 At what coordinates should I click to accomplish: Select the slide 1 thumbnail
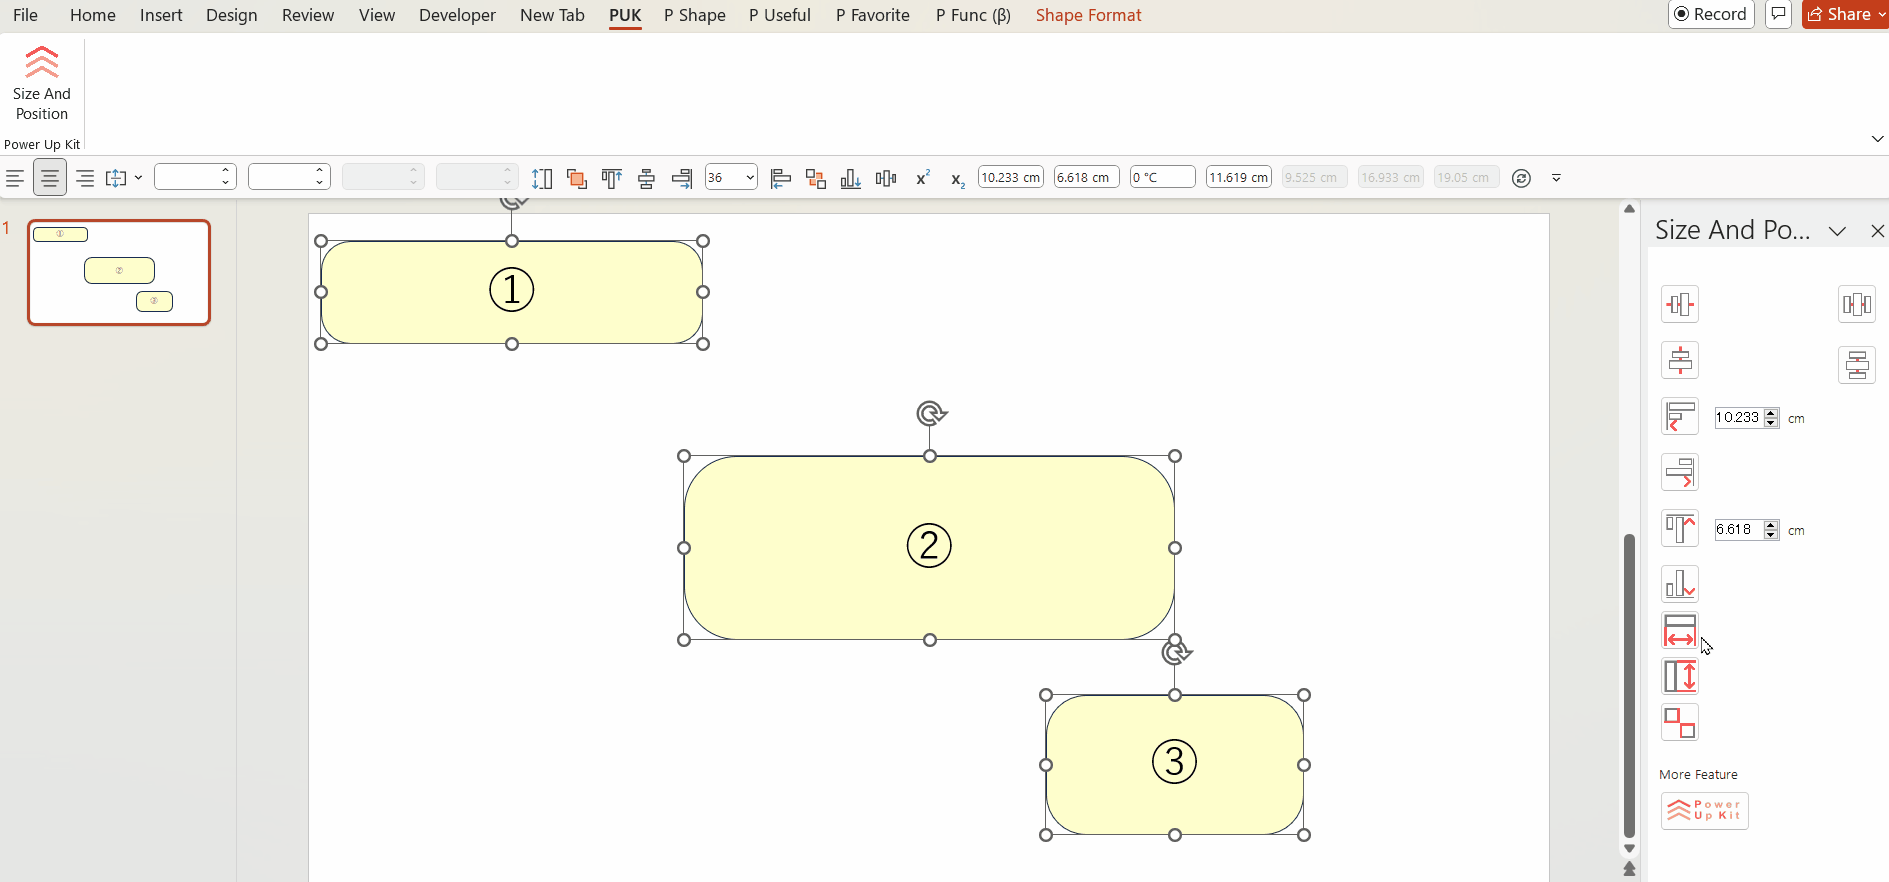pyautogui.click(x=119, y=272)
